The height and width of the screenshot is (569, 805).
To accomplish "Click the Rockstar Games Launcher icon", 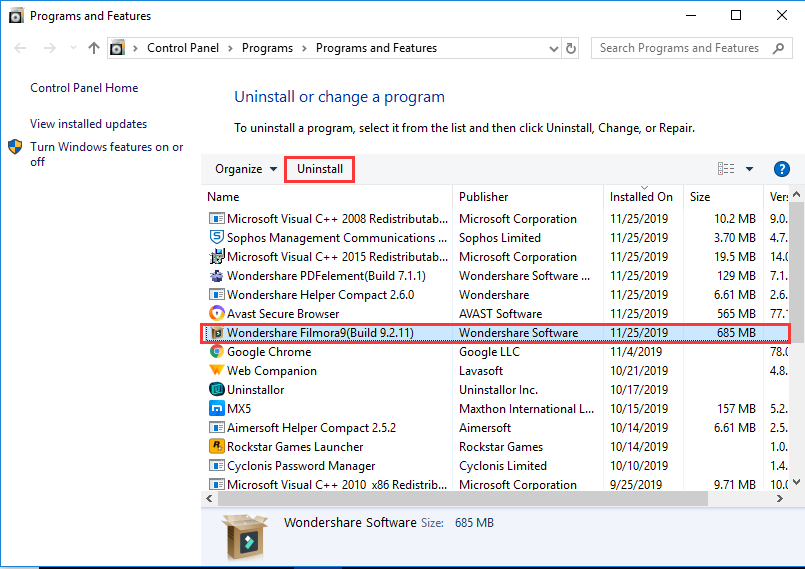I will pos(217,446).
